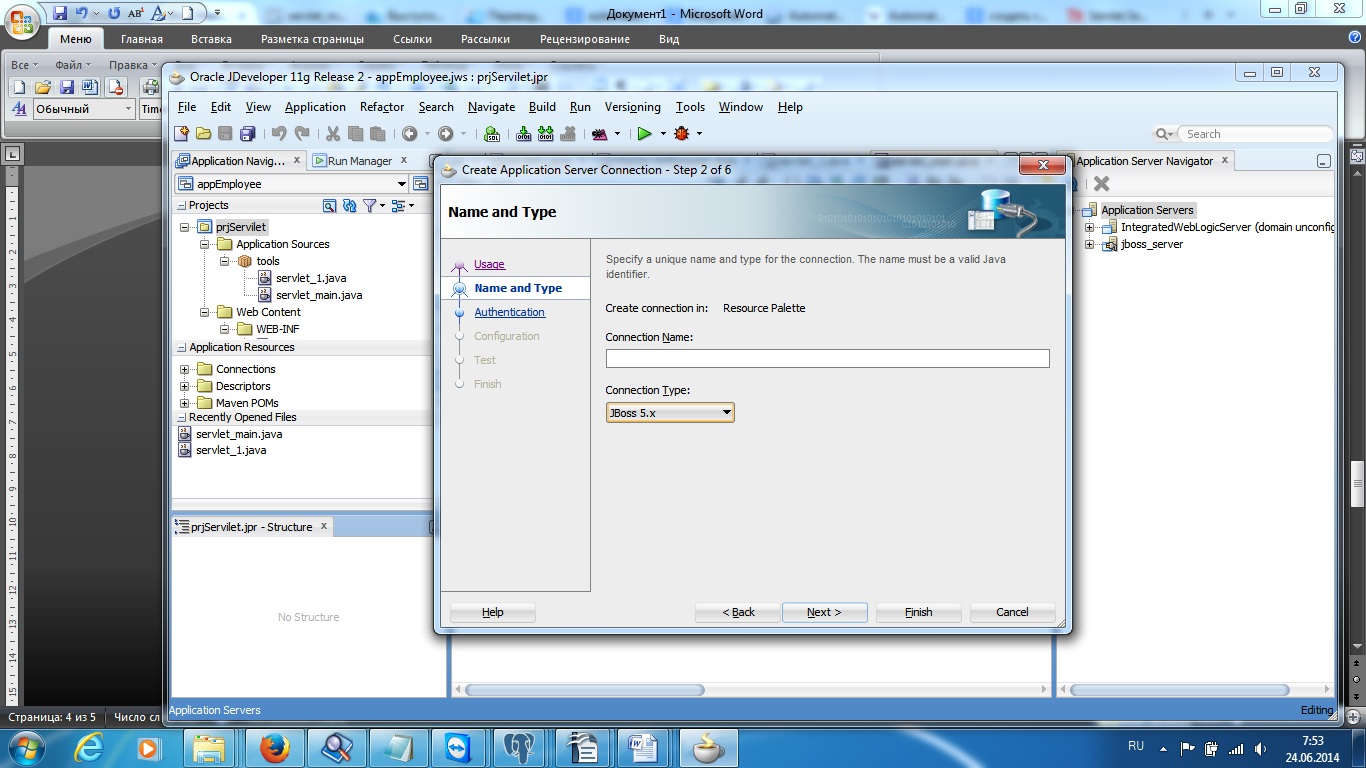Open the Вставка ribbon tab in Word
1366x768 pixels.
click(x=211, y=39)
